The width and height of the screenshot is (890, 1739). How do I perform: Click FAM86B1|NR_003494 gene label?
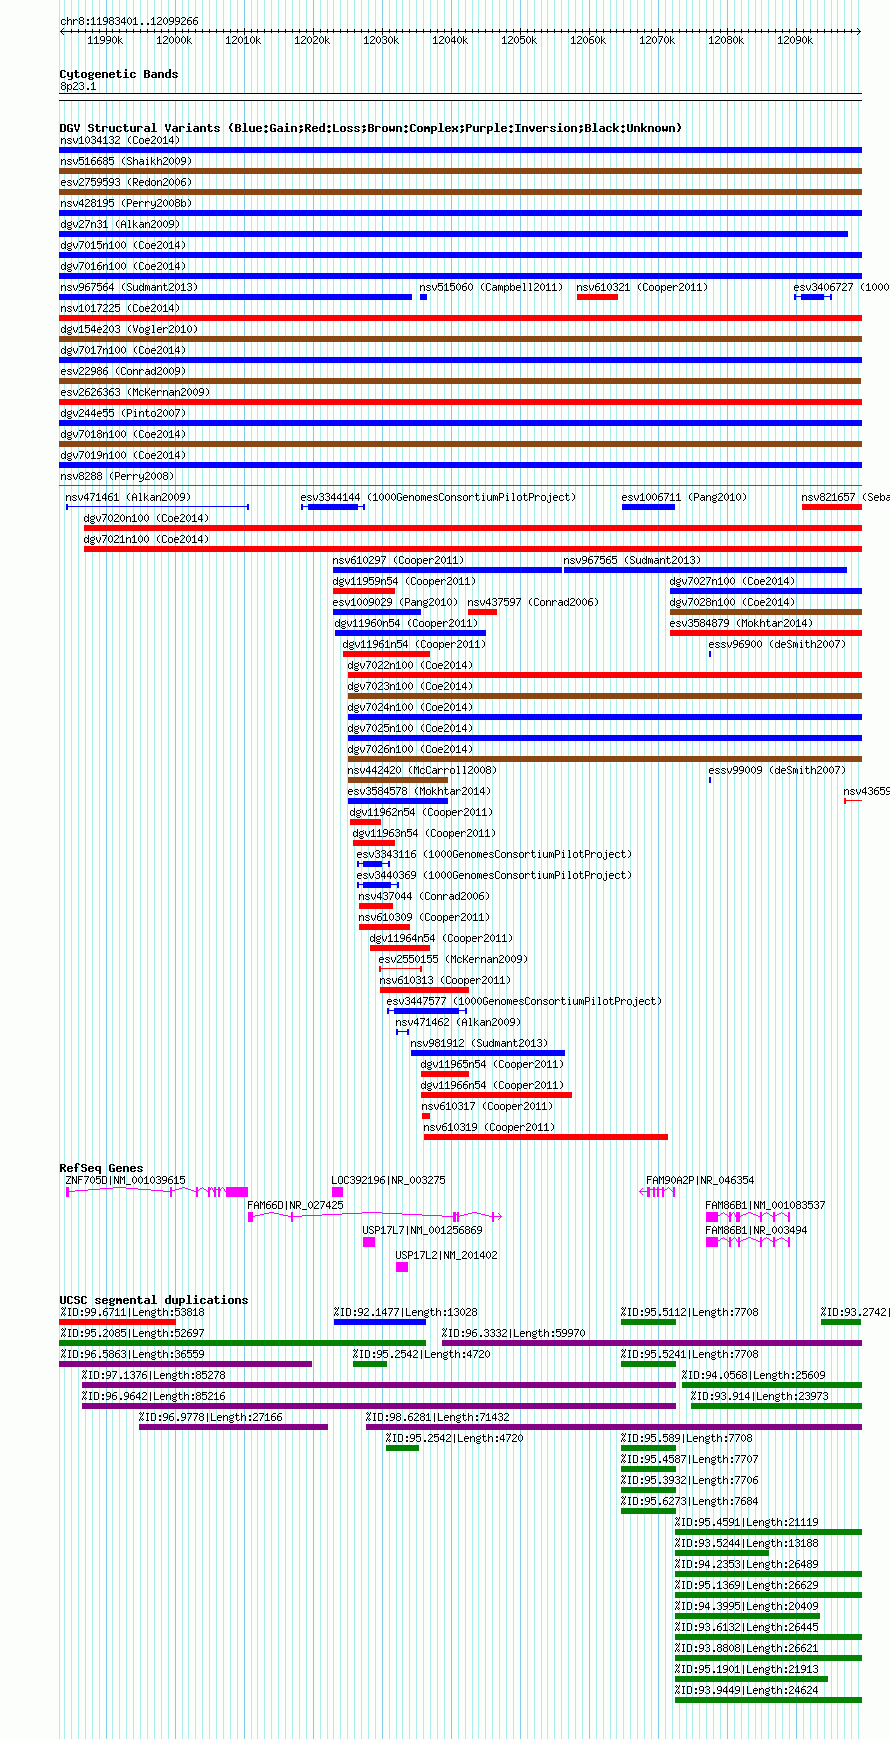(757, 1230)
